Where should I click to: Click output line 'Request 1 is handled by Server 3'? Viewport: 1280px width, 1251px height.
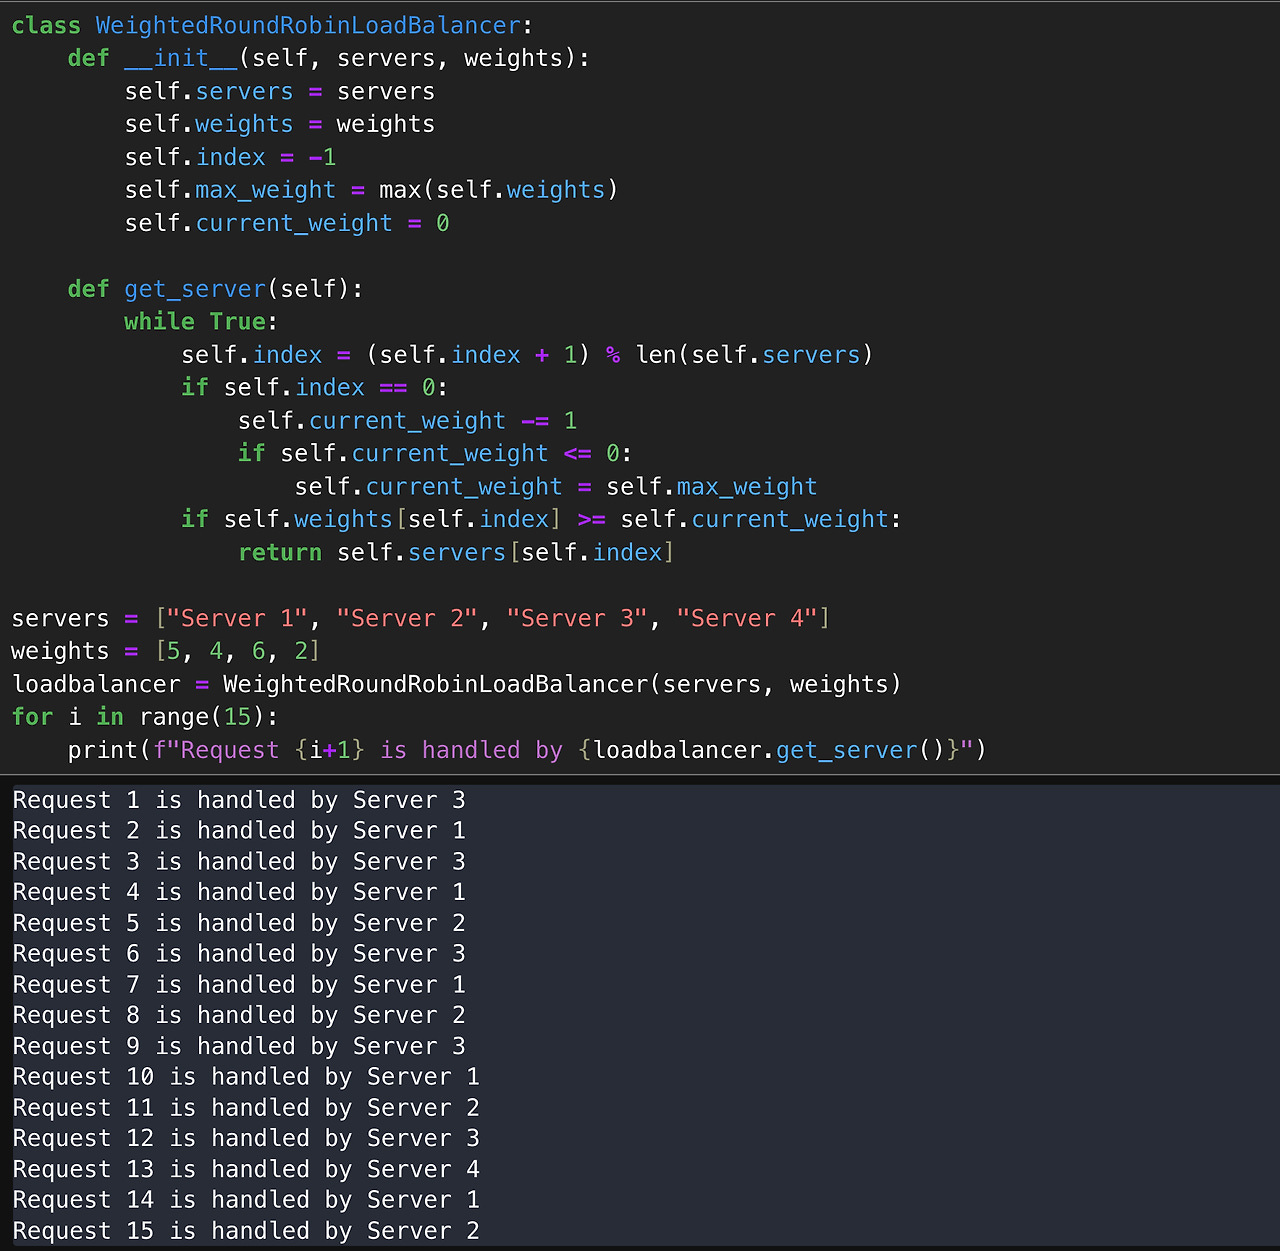click(239, 801)
